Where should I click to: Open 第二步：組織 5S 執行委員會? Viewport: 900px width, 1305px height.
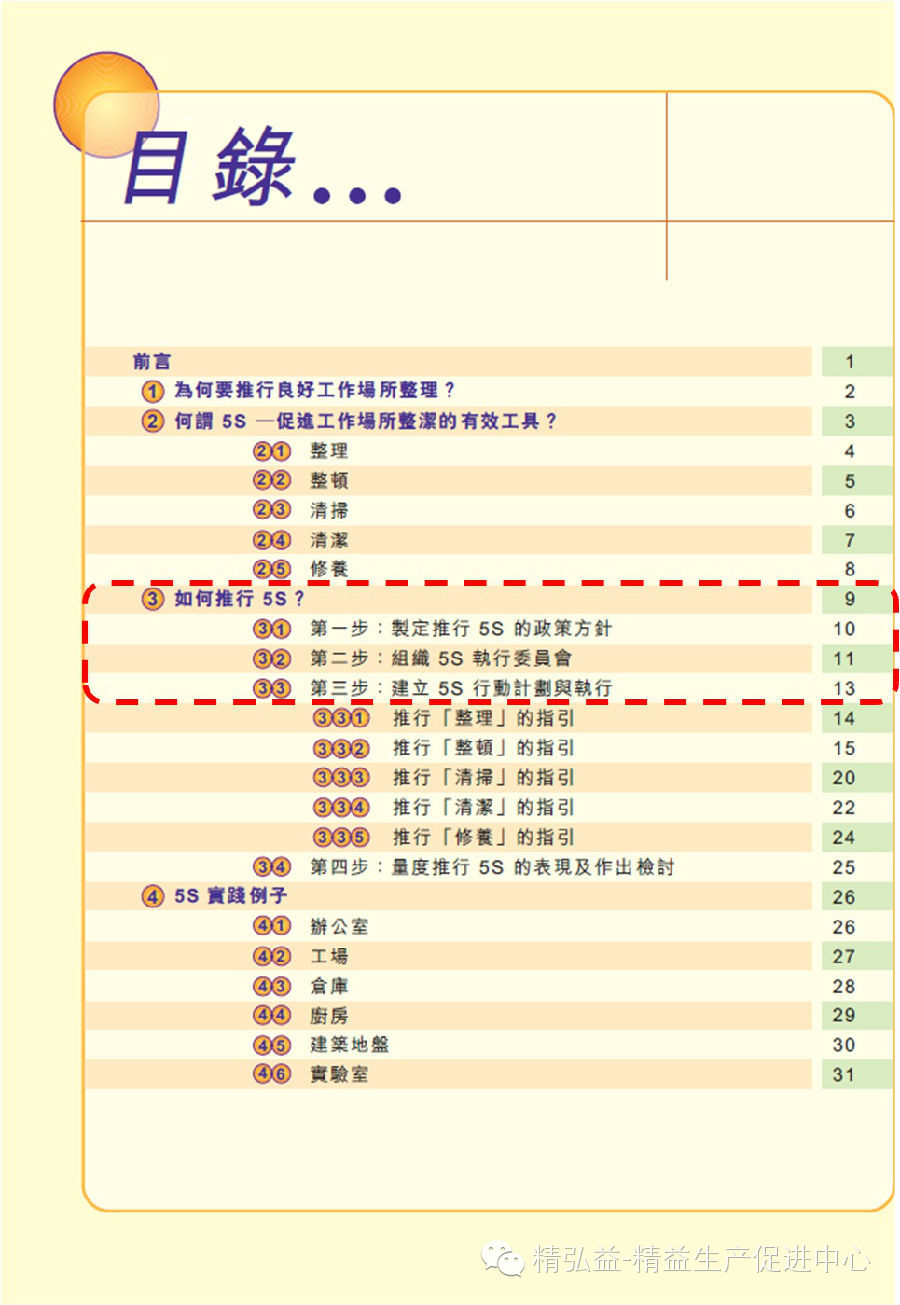click(441, 659)
